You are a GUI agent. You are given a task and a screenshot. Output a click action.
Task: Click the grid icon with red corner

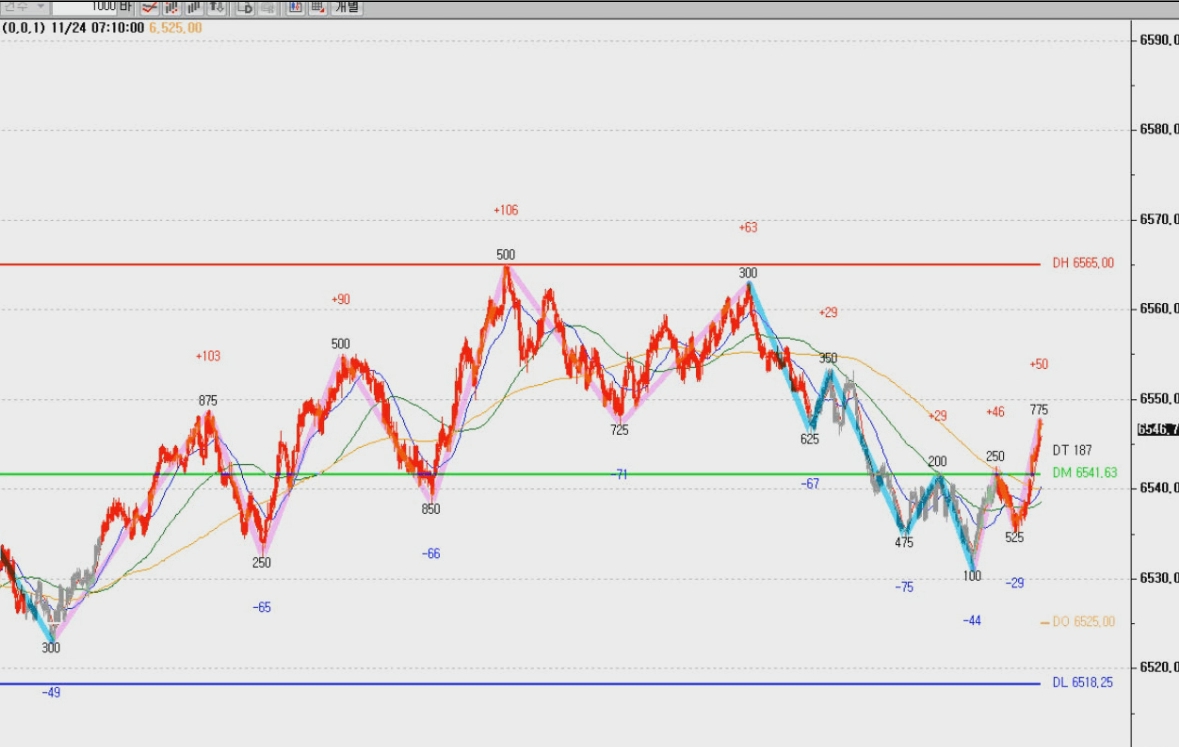317,8
